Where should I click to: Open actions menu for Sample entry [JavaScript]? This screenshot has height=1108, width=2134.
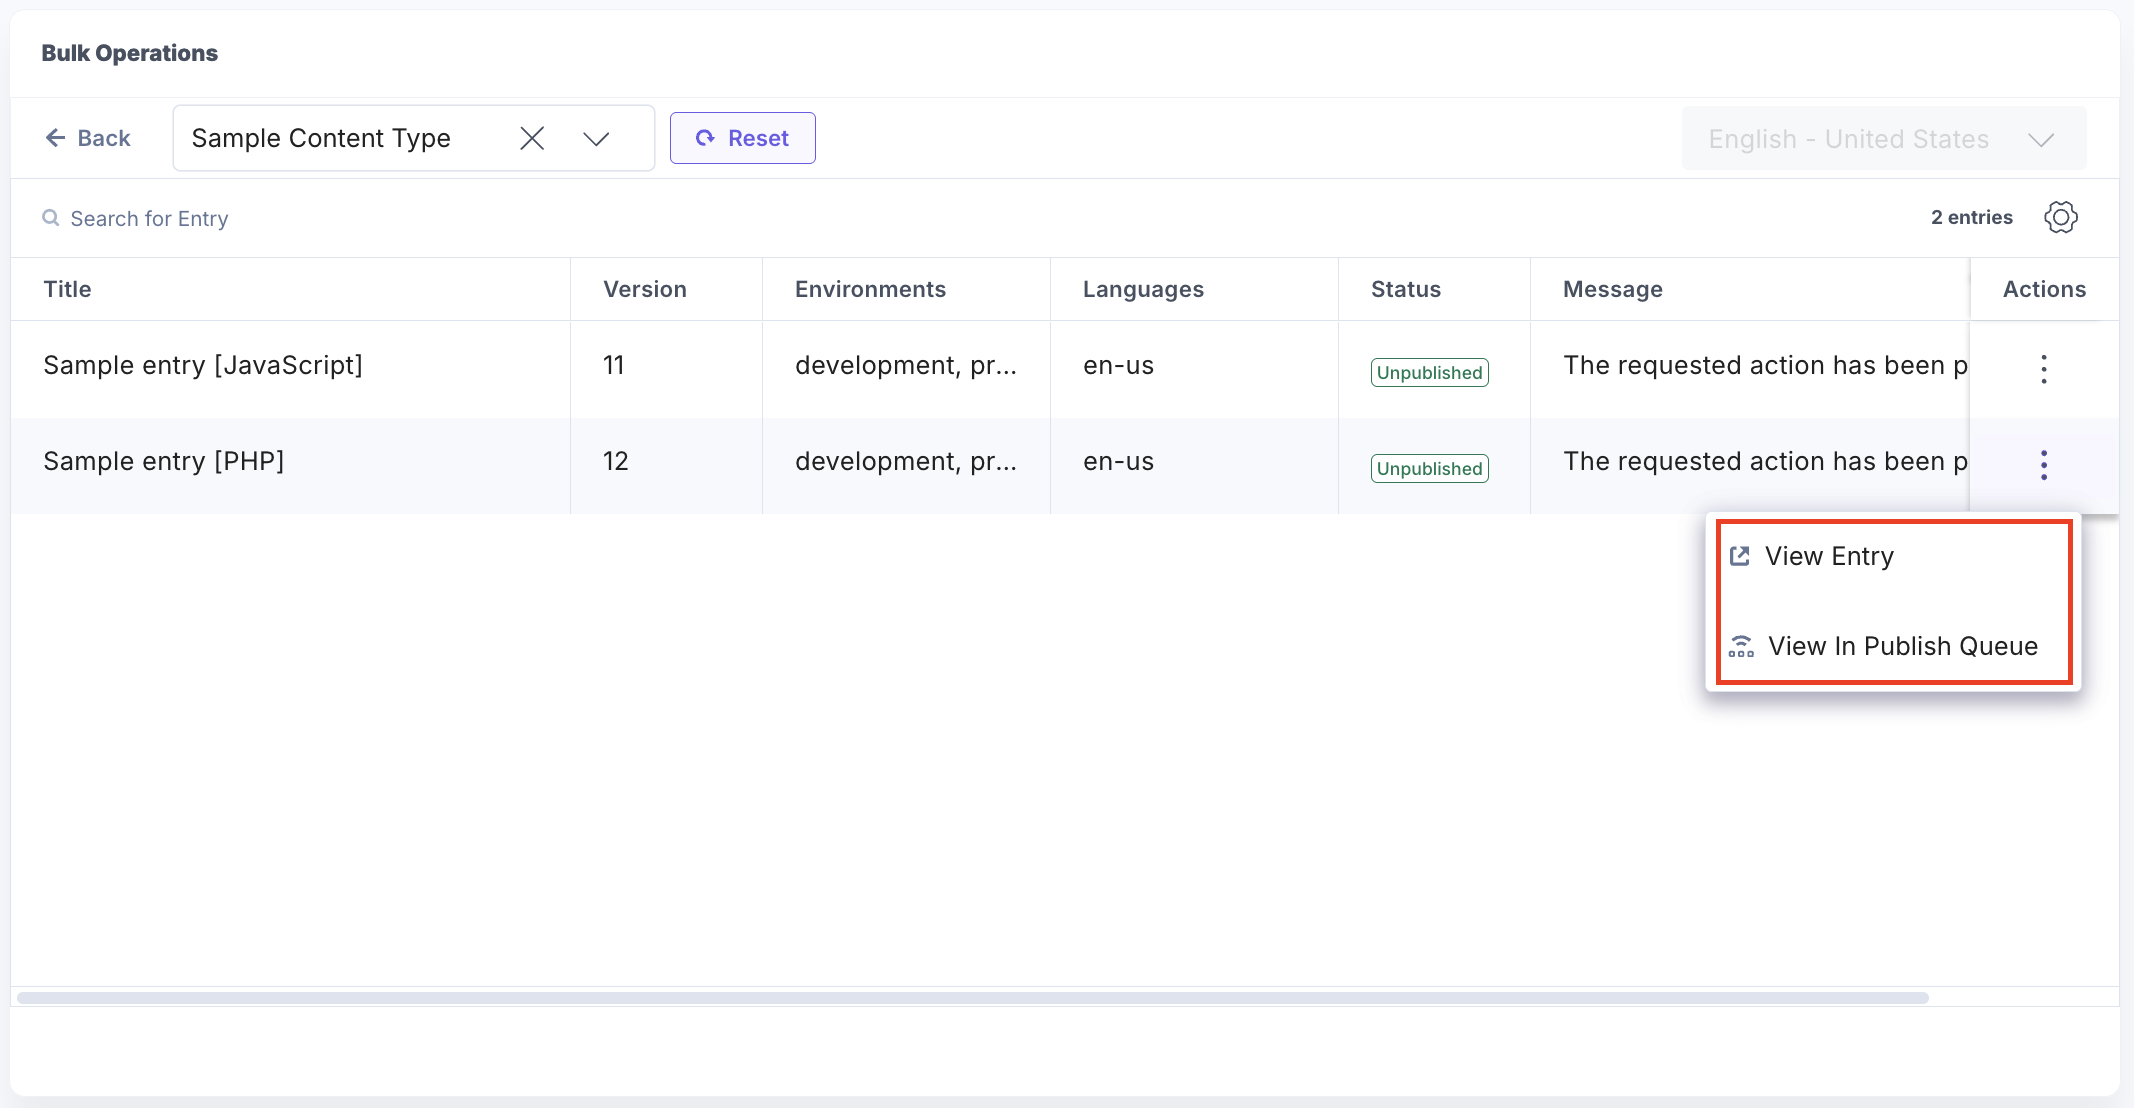point(2043,369)
